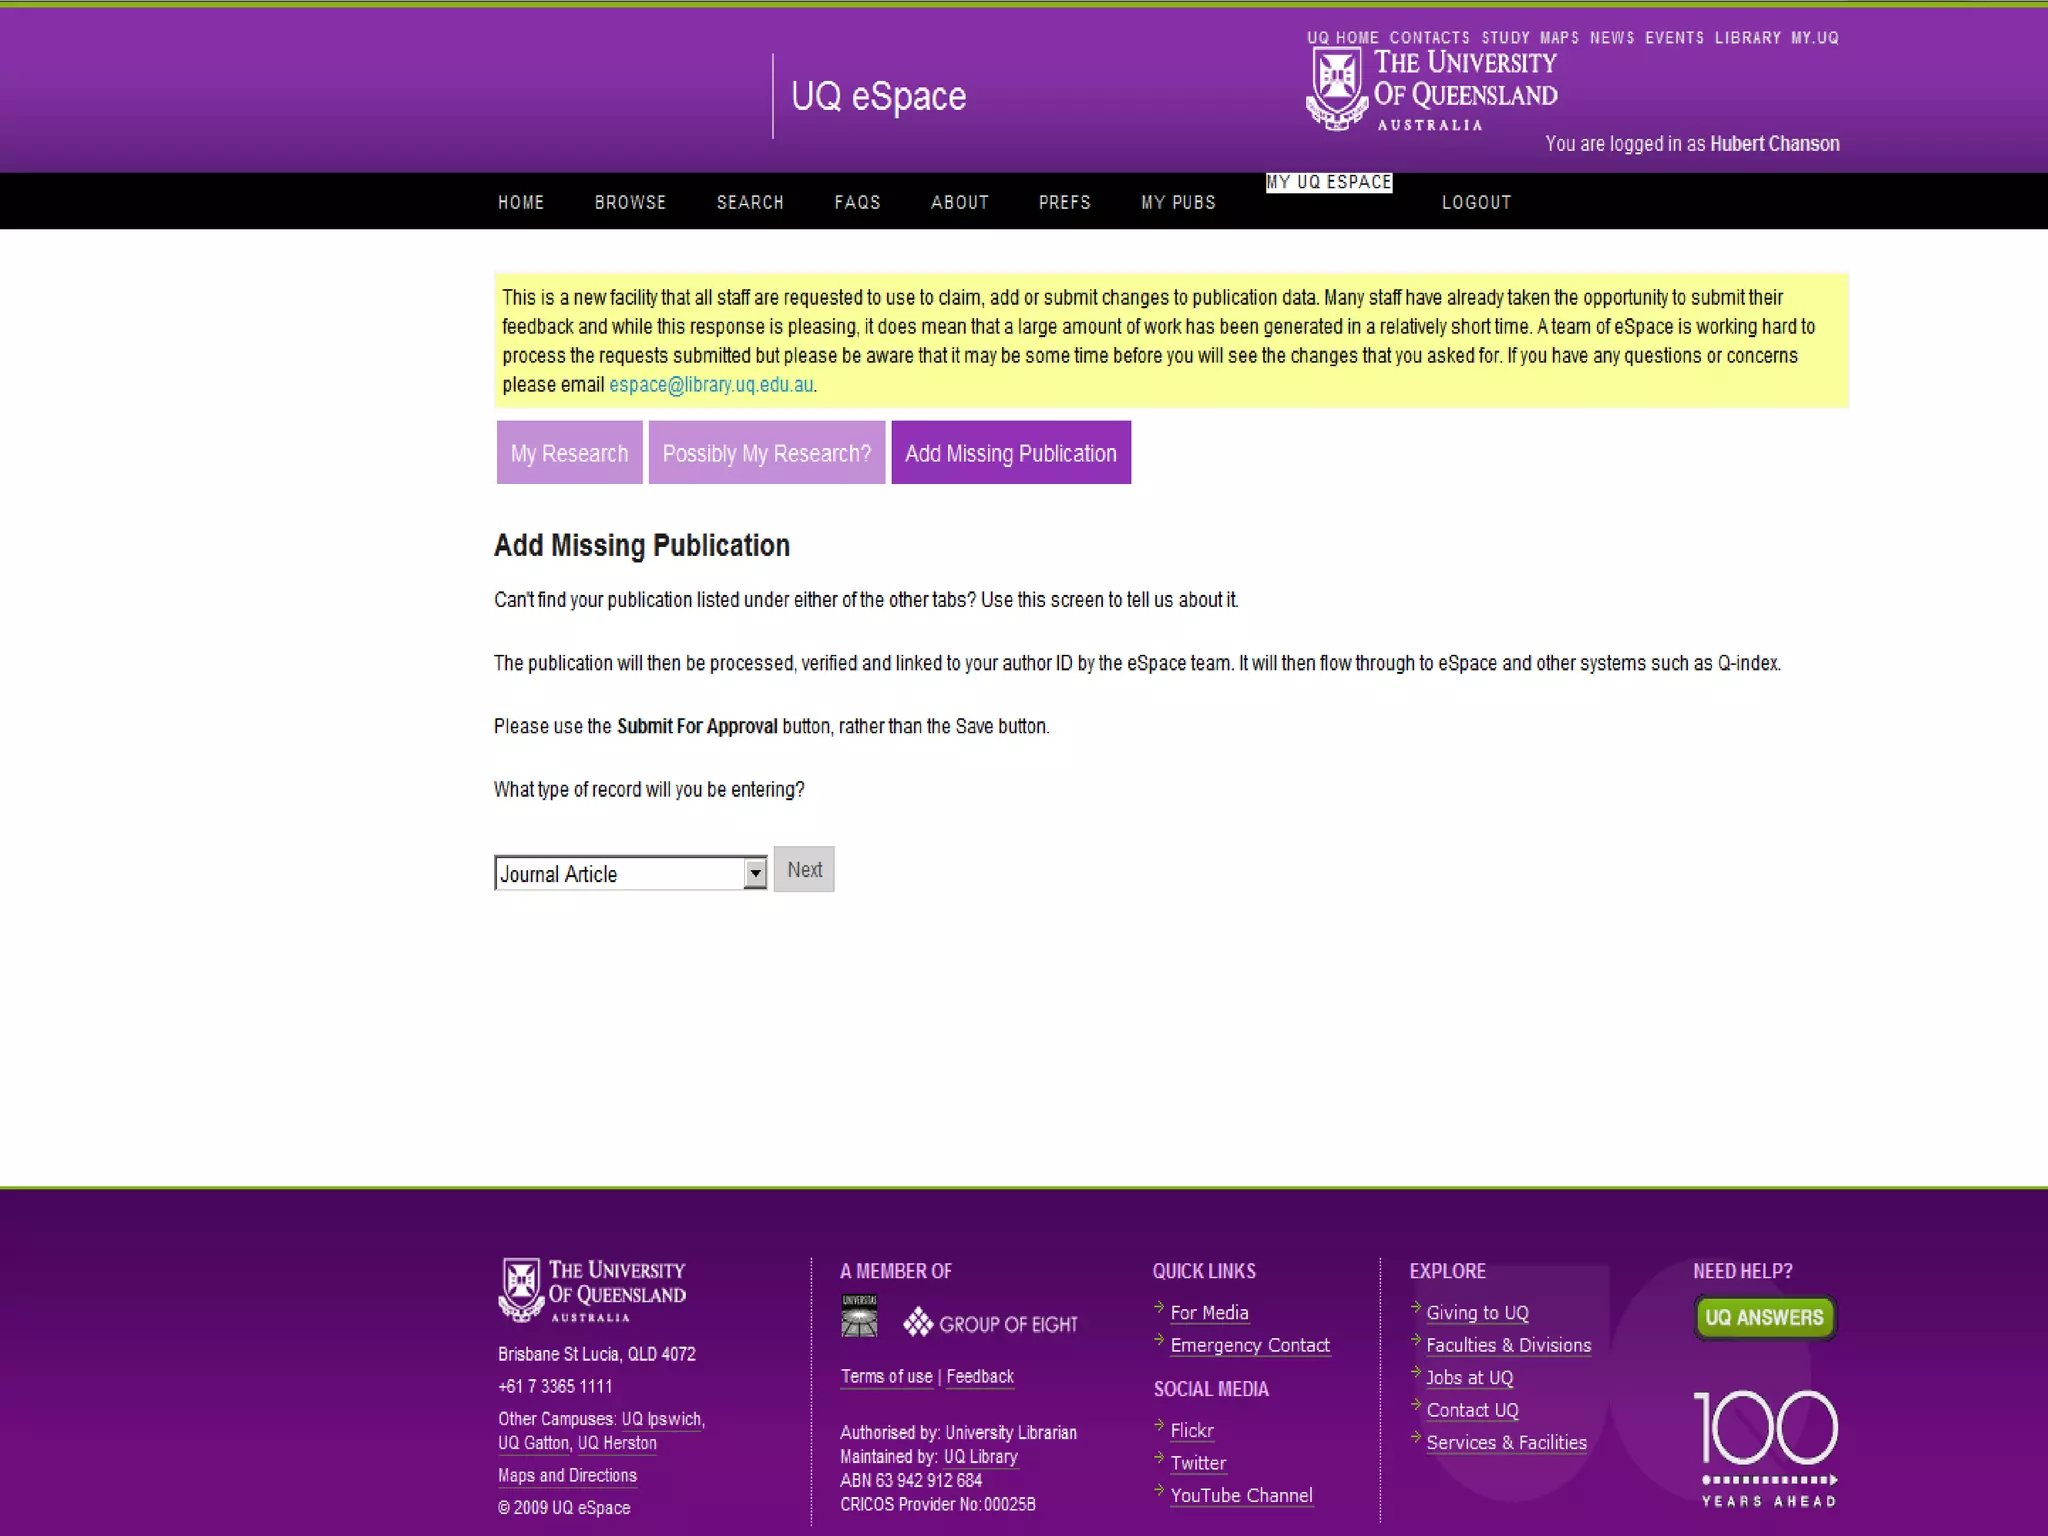Screen dimensions: 2048x1536
Task: Select the Add Missing Publication tab
Action: pos(1010,453)
